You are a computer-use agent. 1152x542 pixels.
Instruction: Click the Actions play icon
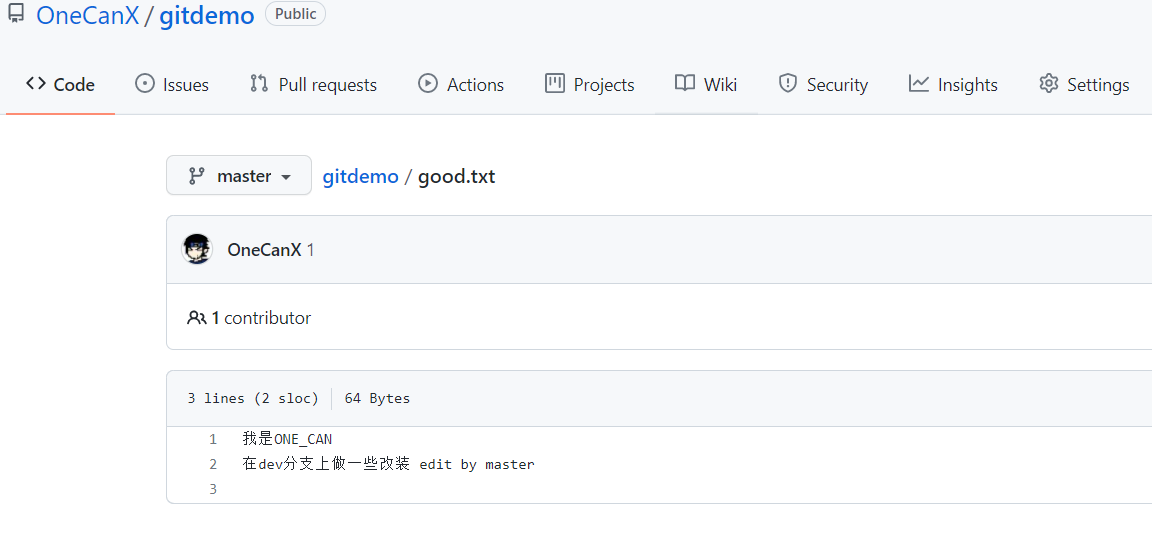tap(428, 84)
